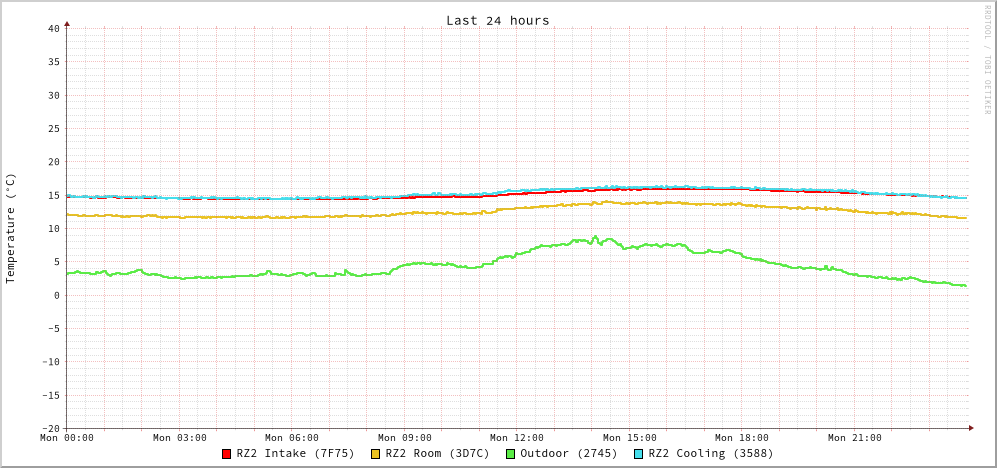Screen dimensions: 997x468
Task: Click the "Last 24 hours" graph title
Action: [498, 20]
